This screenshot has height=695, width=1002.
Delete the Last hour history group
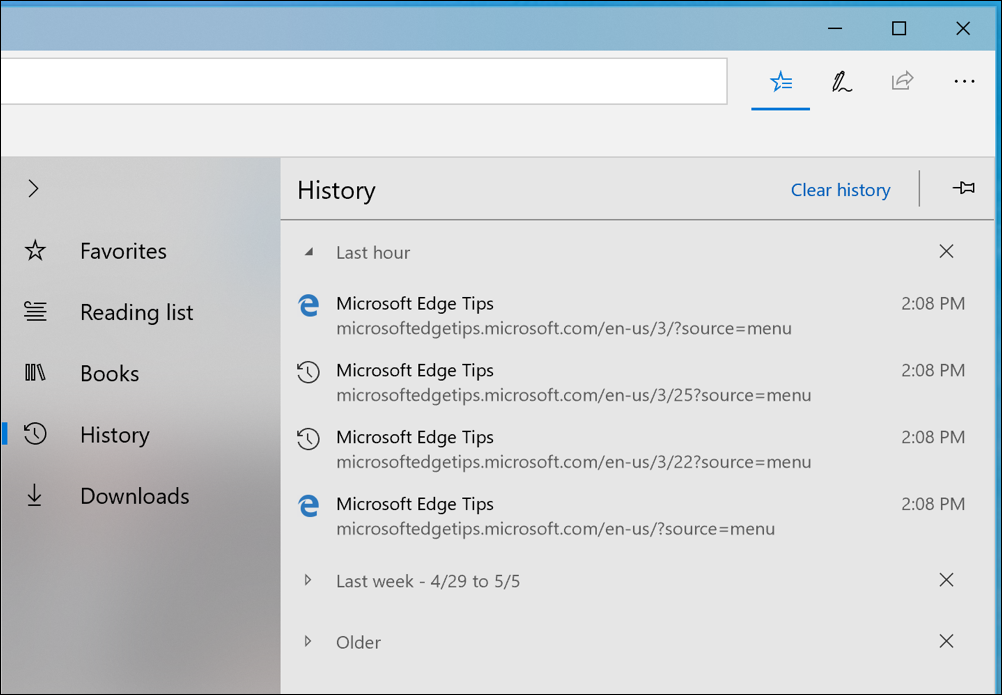tap(946, 251)
